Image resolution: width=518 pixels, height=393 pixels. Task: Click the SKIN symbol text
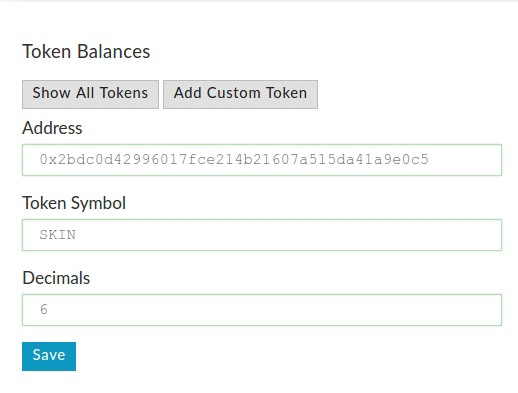point(58,235)
